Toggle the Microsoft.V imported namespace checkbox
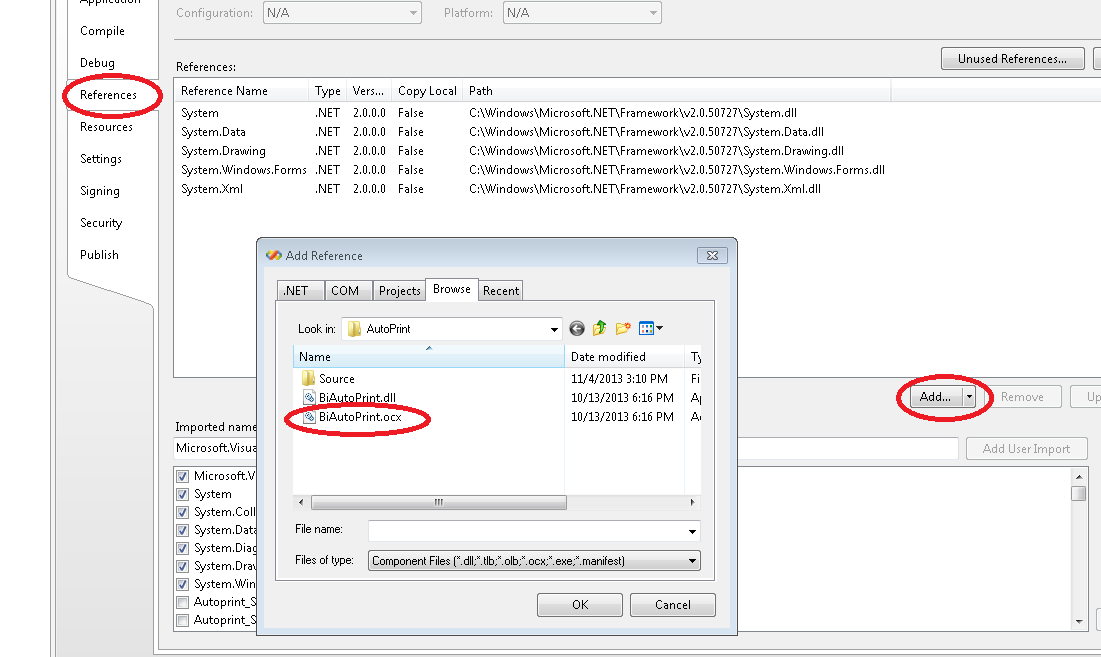This screenshot has height=657, width=1101. (x=183, y=476)
